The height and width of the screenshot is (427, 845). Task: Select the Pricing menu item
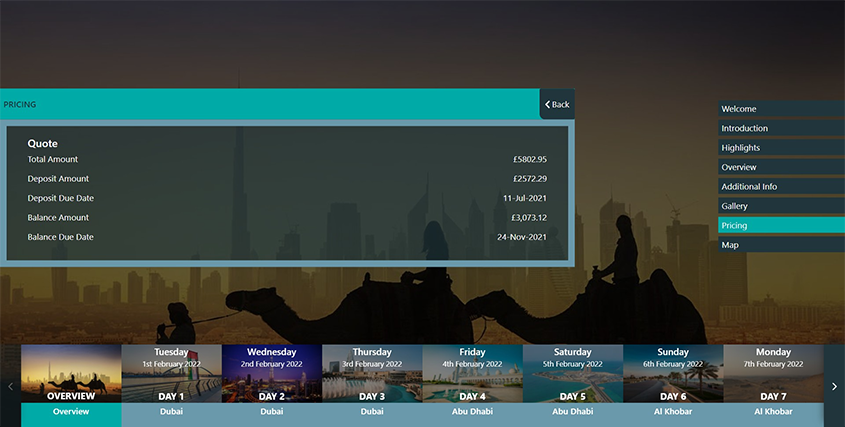(x=780, y=226)
